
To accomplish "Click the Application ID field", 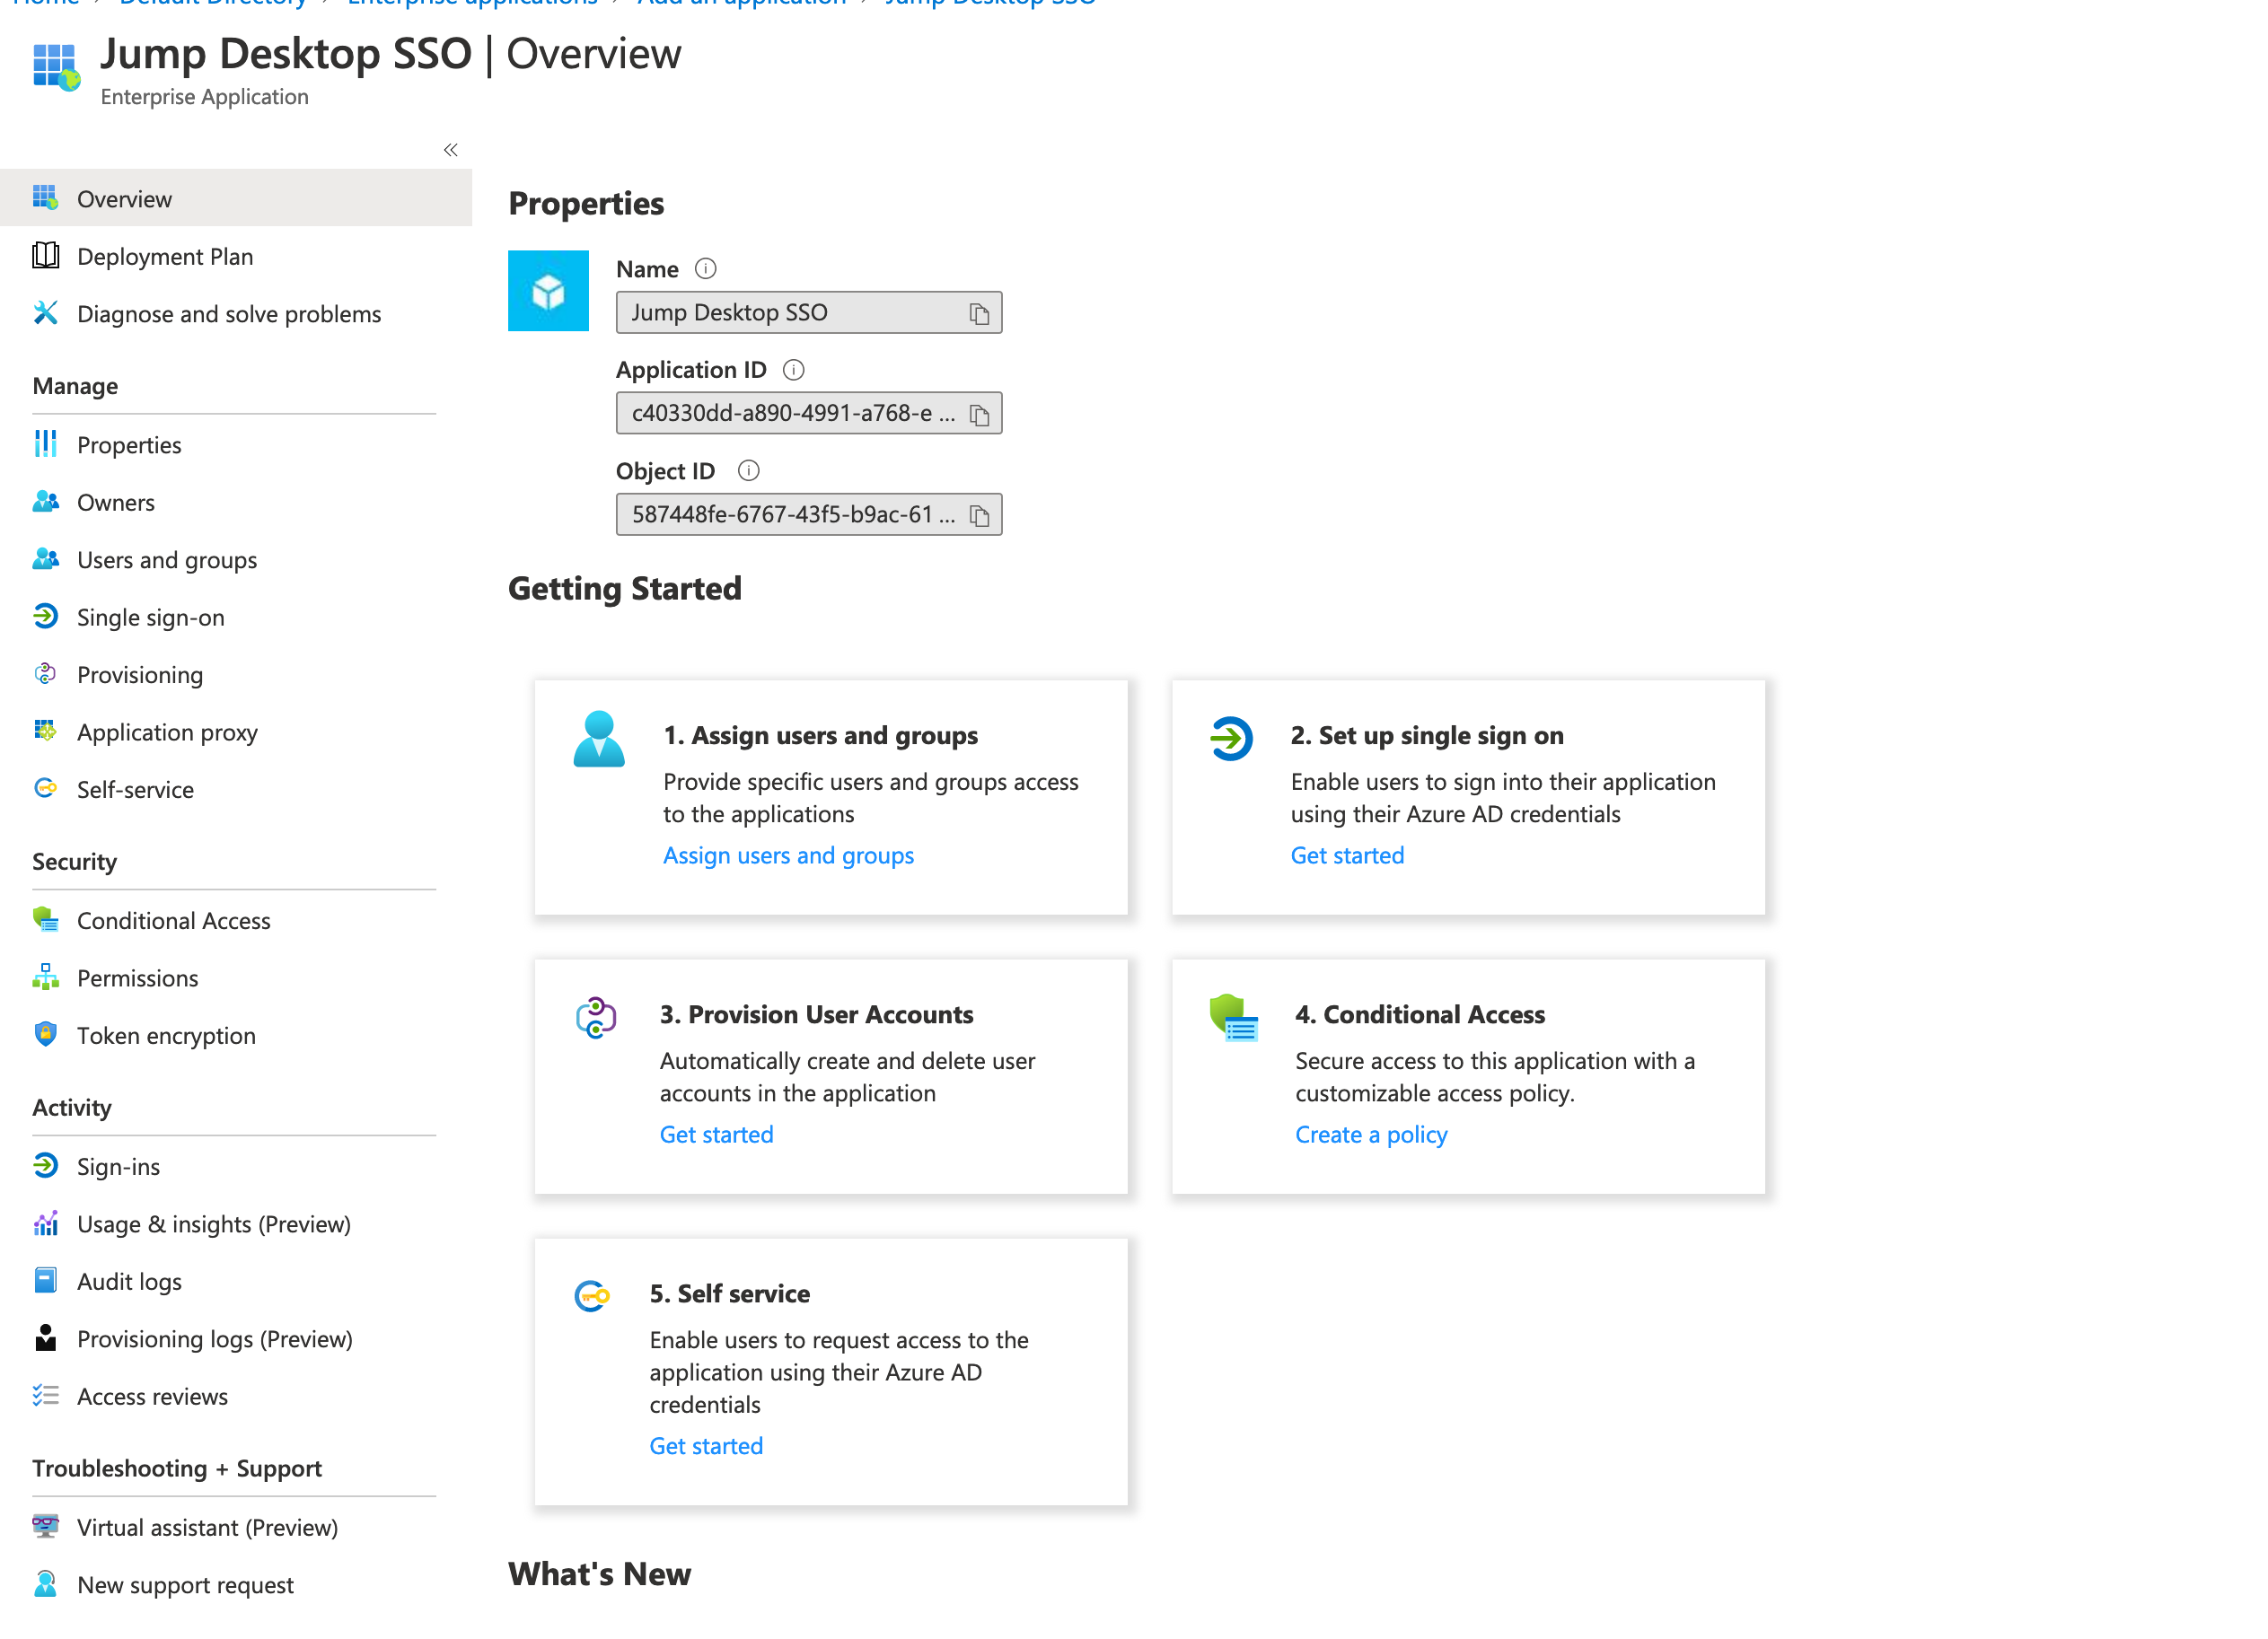I will tap(809, 413).
